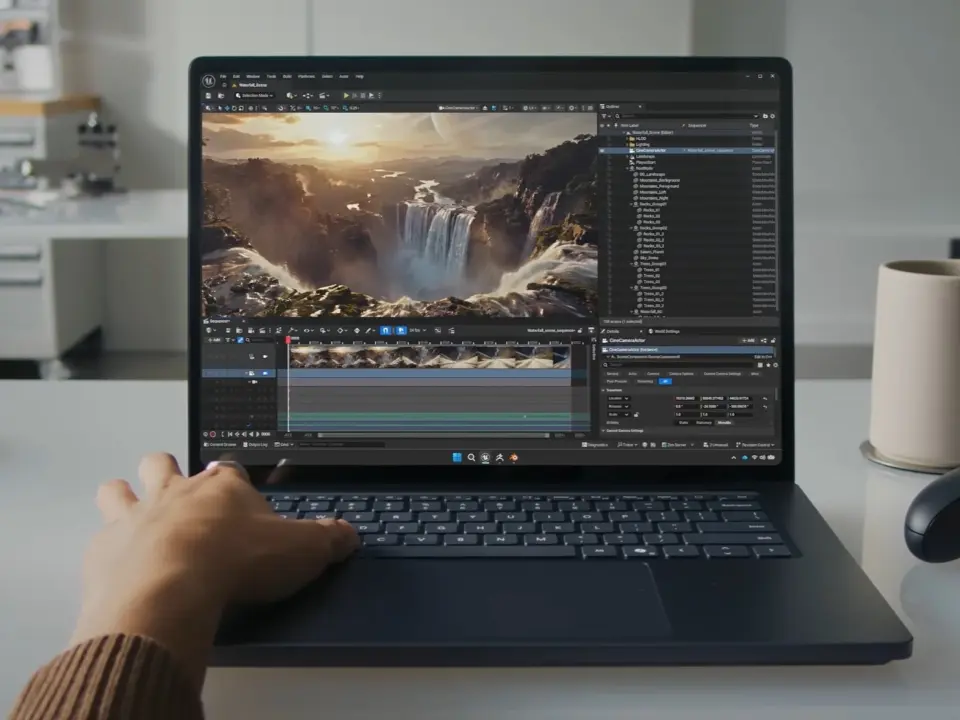Click the system tray chevron arrow
This screenshot has height=720, width=960.
coord(733,457)
